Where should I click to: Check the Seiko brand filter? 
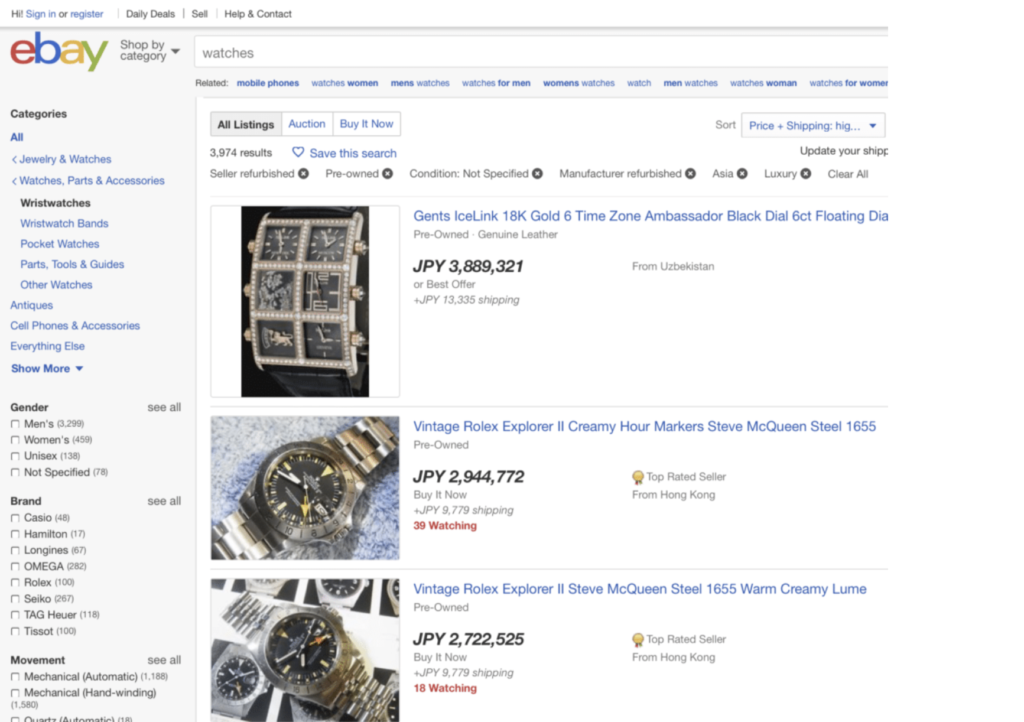tap(15, 599)
